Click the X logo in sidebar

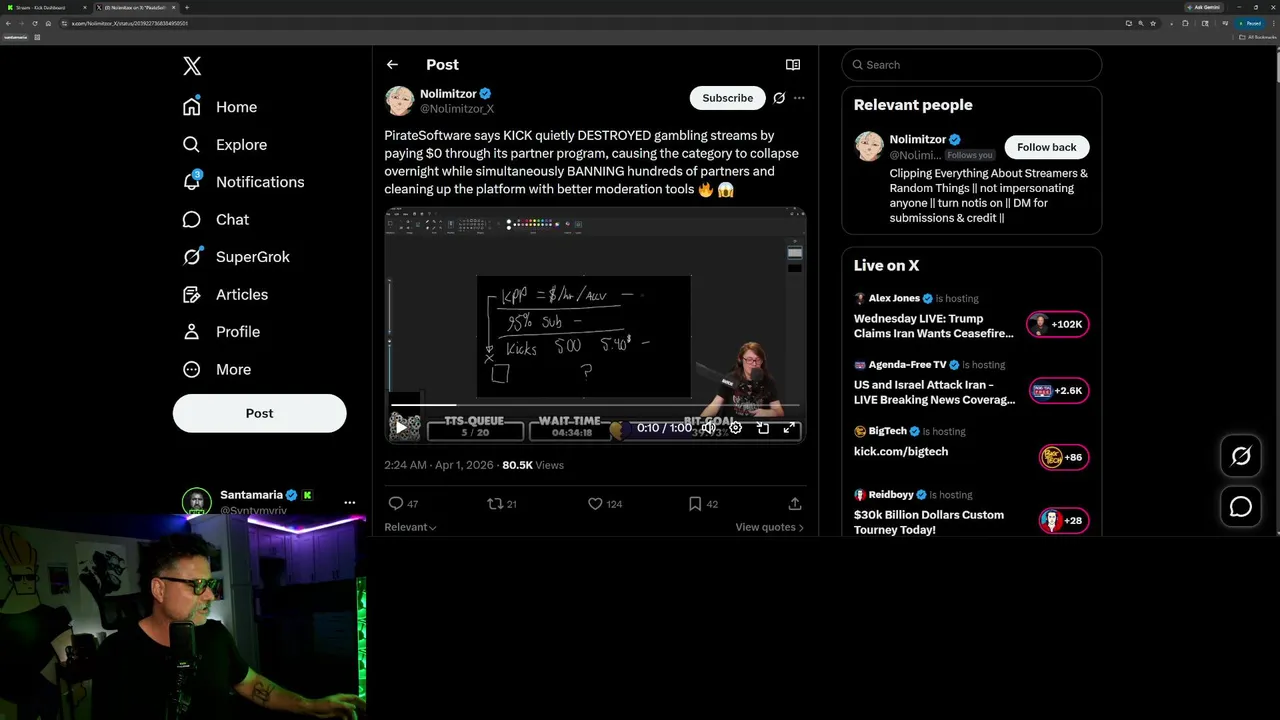(192, 66)
